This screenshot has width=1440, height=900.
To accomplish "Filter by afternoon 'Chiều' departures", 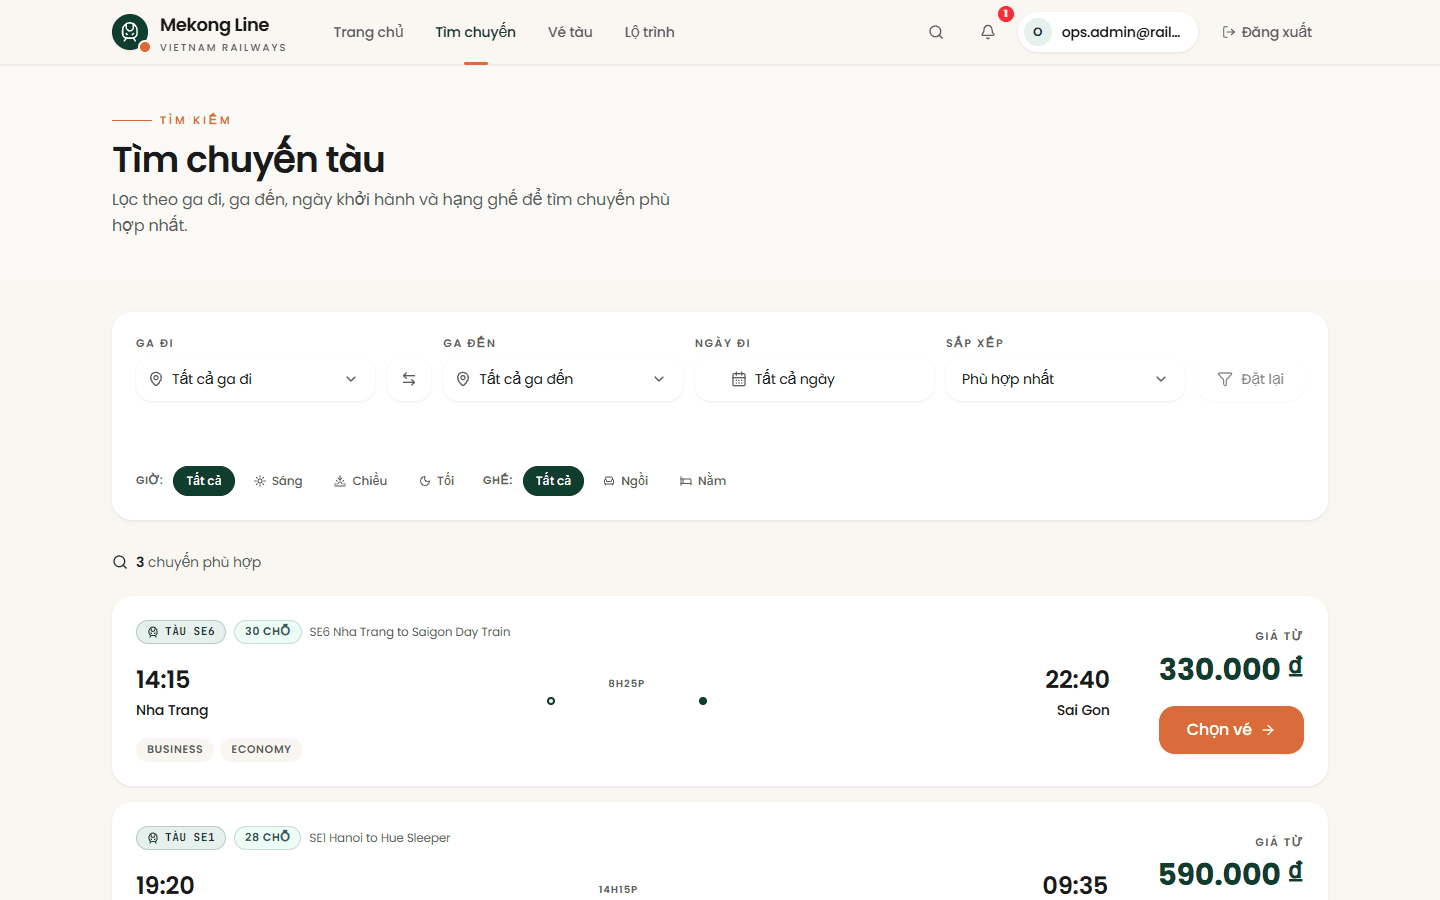I will (360, 481).
